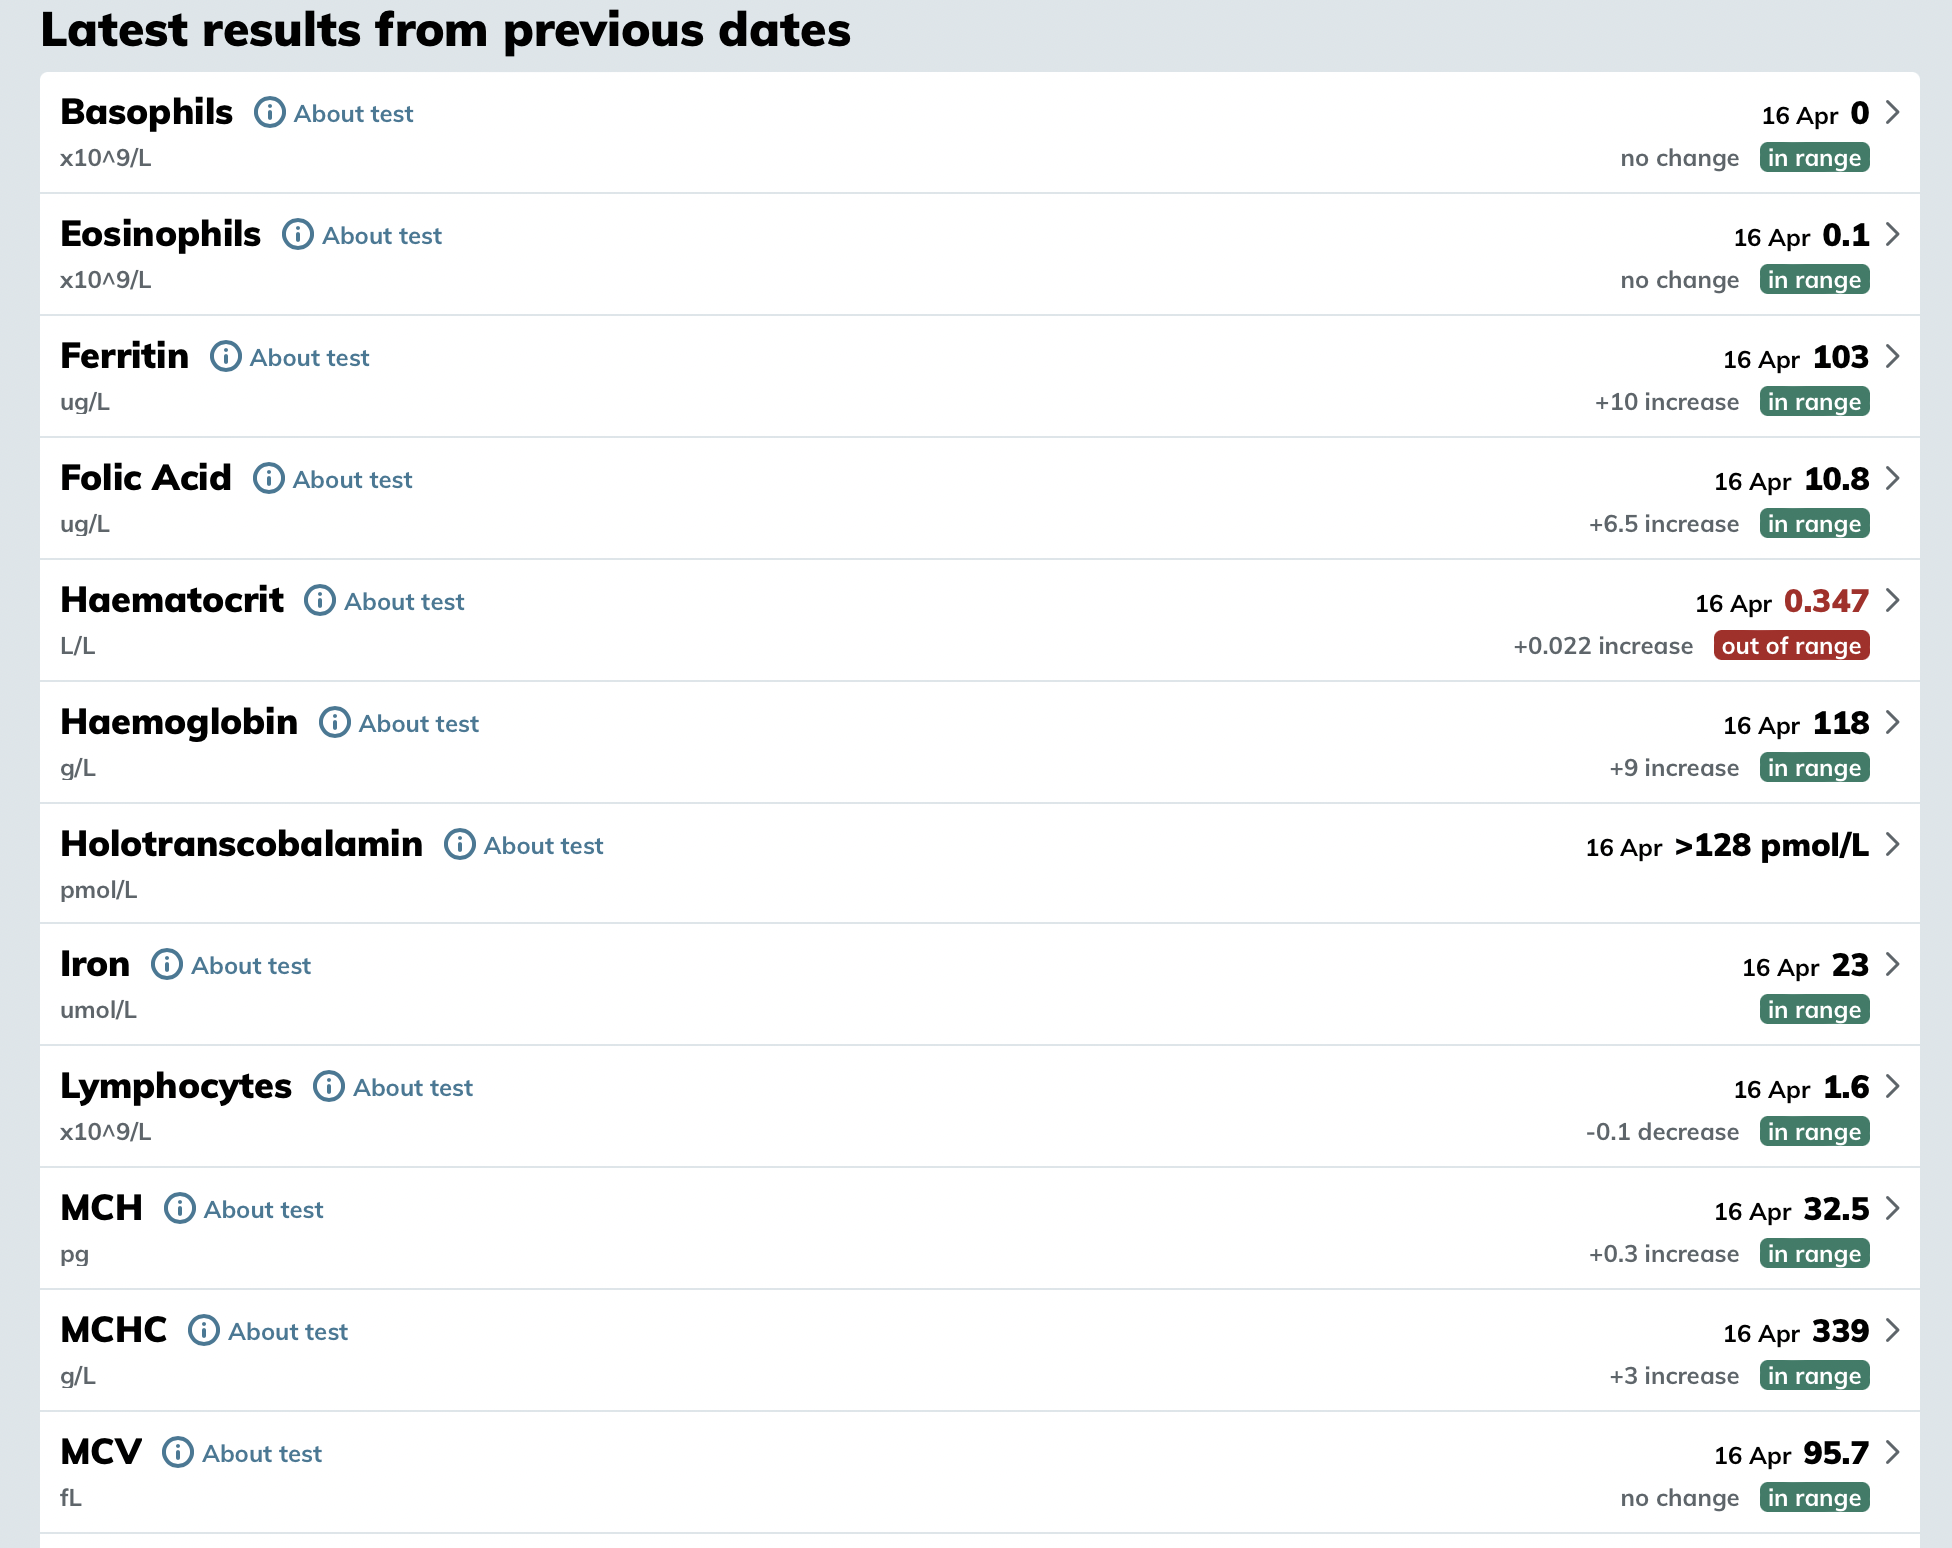Click the Lymphocytes info icon

point(328,1087)
